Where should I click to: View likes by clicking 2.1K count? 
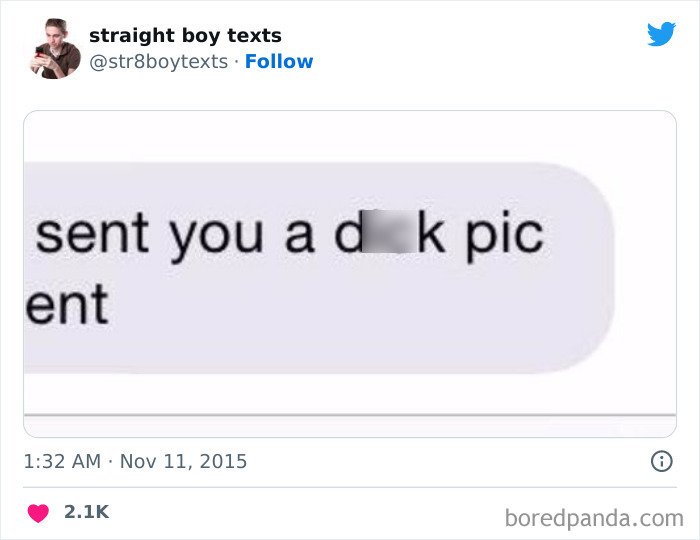point(87,512)
